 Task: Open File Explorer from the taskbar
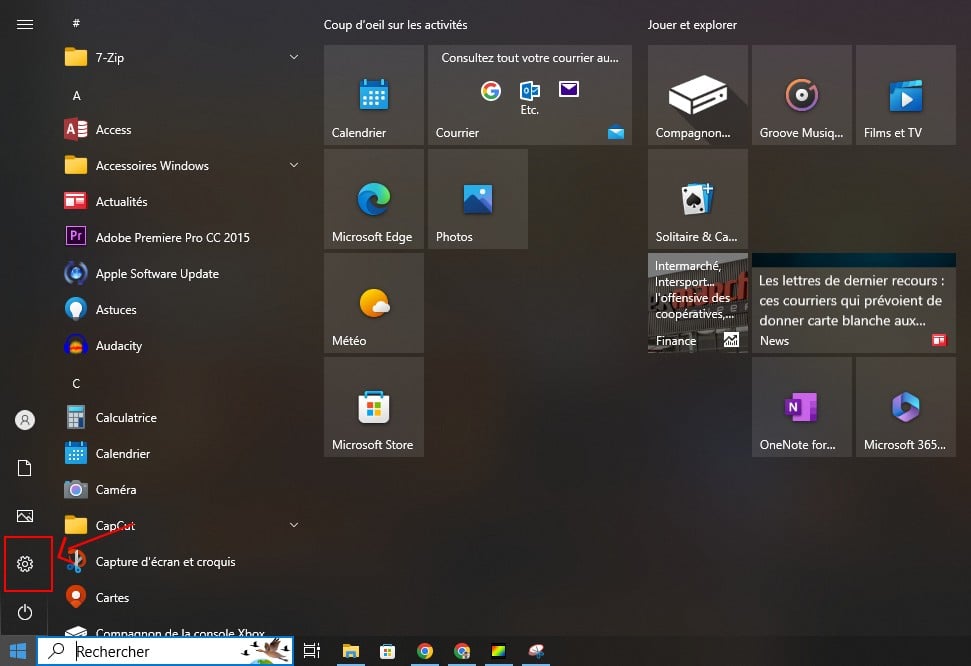(x=351, y=651)
